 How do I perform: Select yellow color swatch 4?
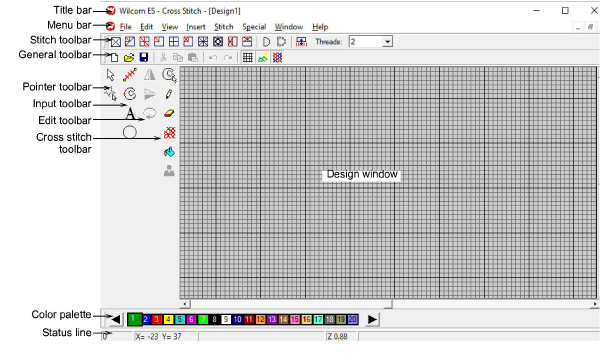coord(168,319)
